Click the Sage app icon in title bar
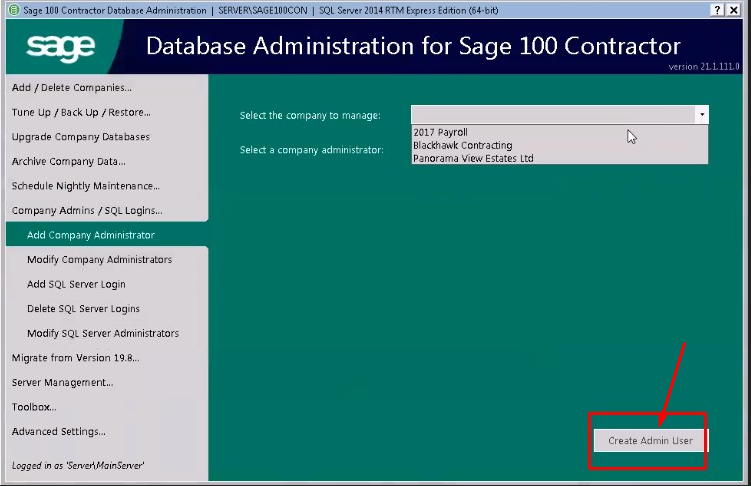Screen dimensions: 751x486 click(x=14, y=10)
